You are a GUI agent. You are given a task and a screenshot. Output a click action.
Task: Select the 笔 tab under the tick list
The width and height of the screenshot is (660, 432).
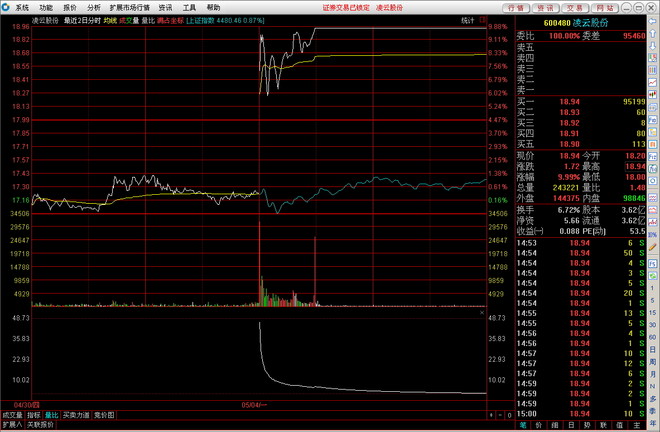[x=522, y=425]
